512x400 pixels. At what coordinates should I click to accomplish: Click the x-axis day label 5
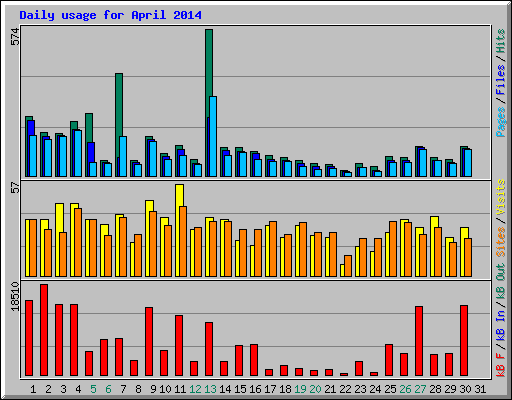pos(93,389)
